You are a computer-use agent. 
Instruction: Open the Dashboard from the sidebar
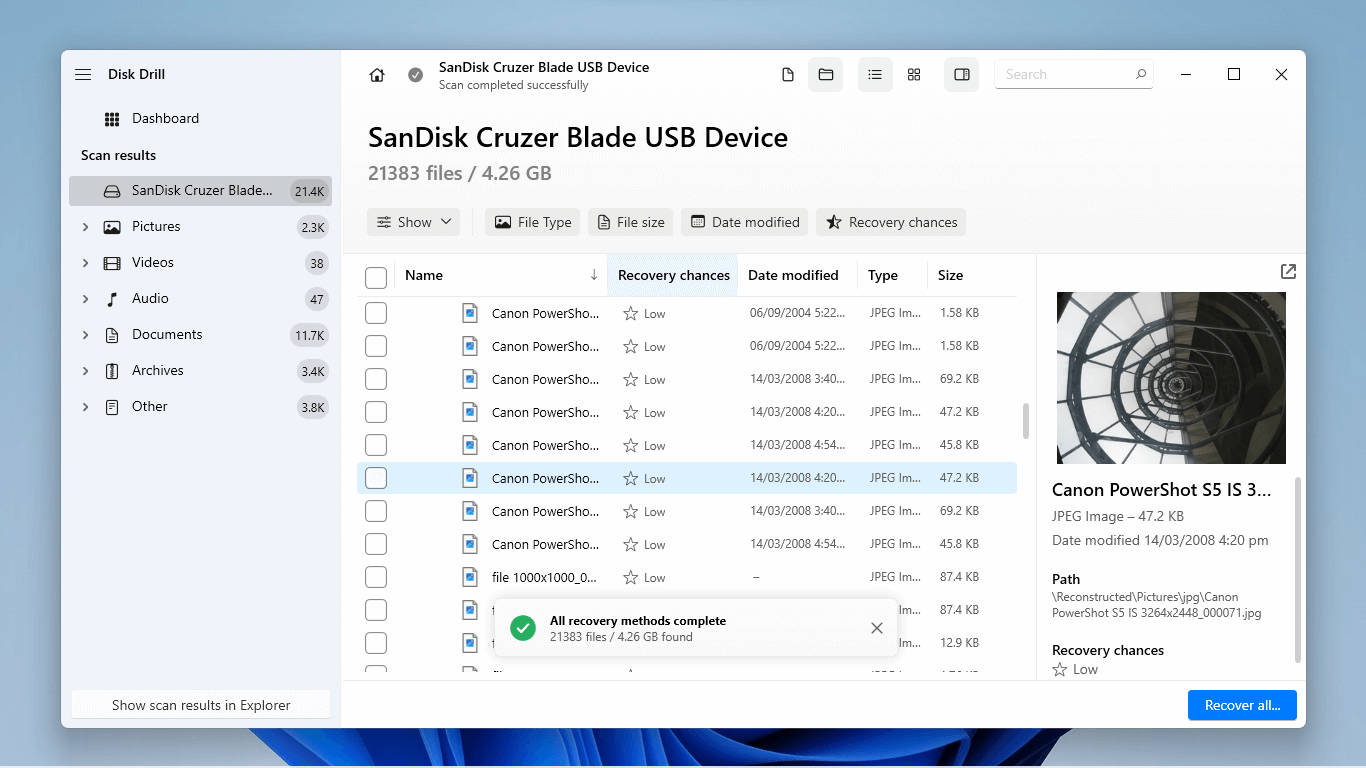pyautogui.click(x=164, y=118)
